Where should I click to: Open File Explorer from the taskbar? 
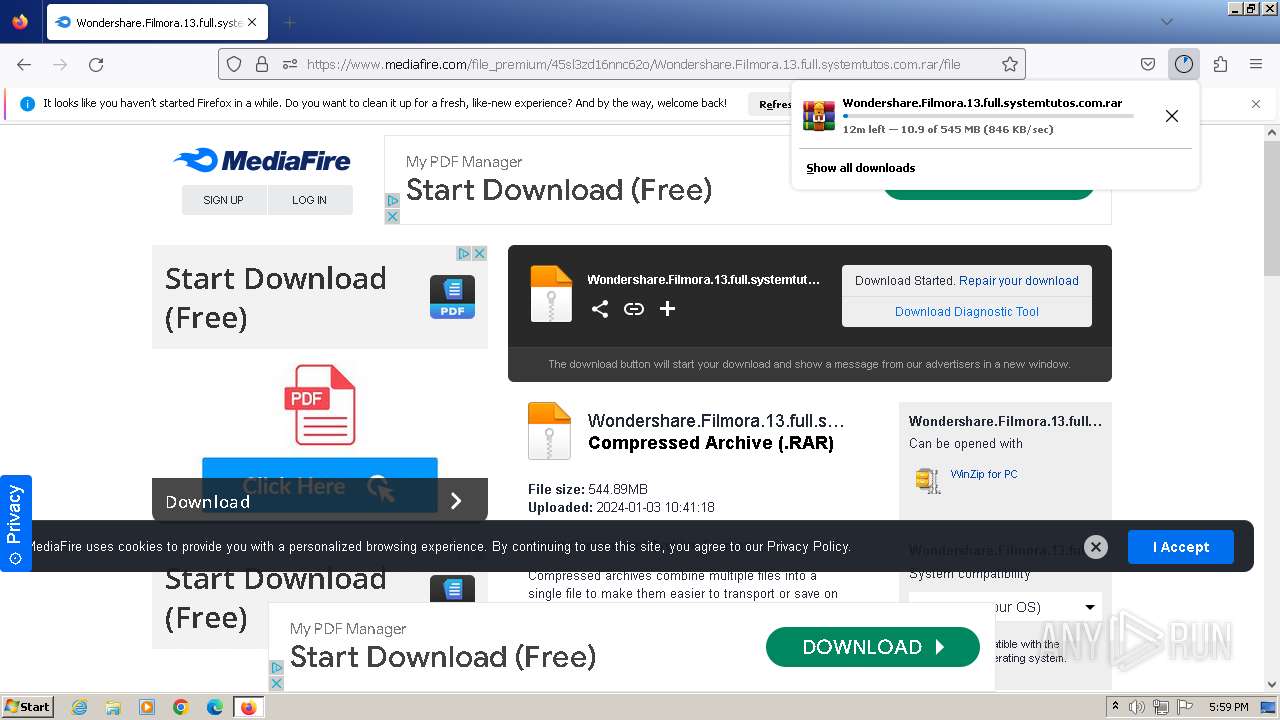coord(113,707)
